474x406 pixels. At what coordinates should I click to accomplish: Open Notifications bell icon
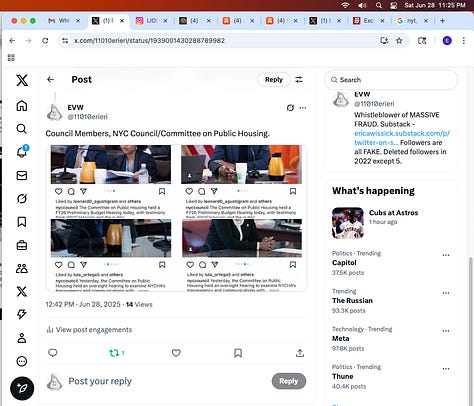click(22, 152)
